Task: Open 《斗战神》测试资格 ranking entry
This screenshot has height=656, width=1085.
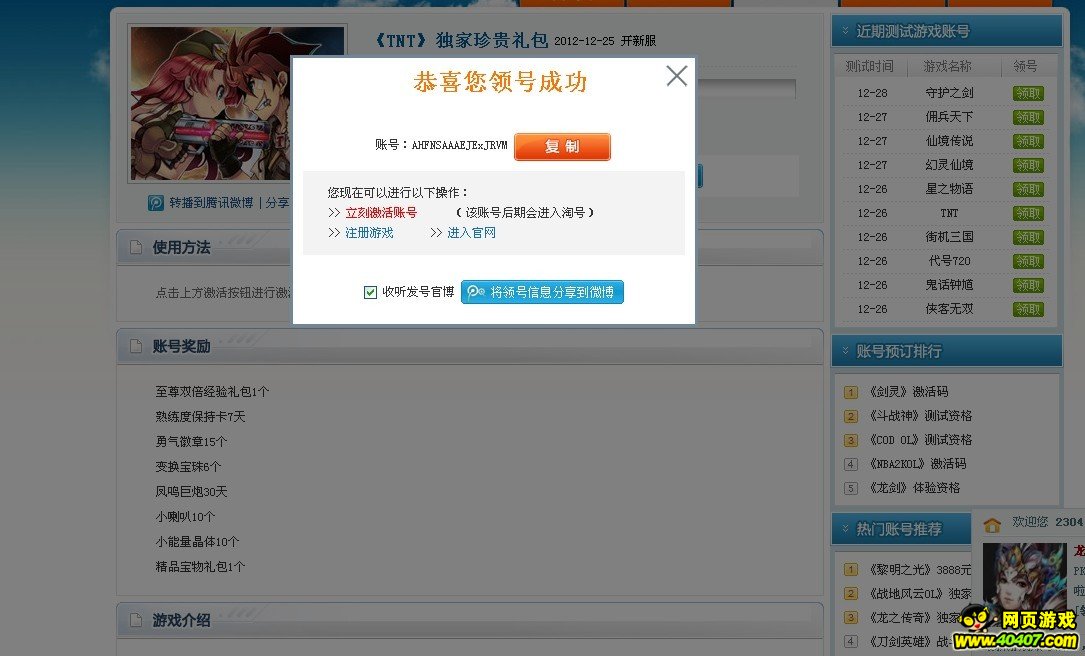Action: [921, 416]
